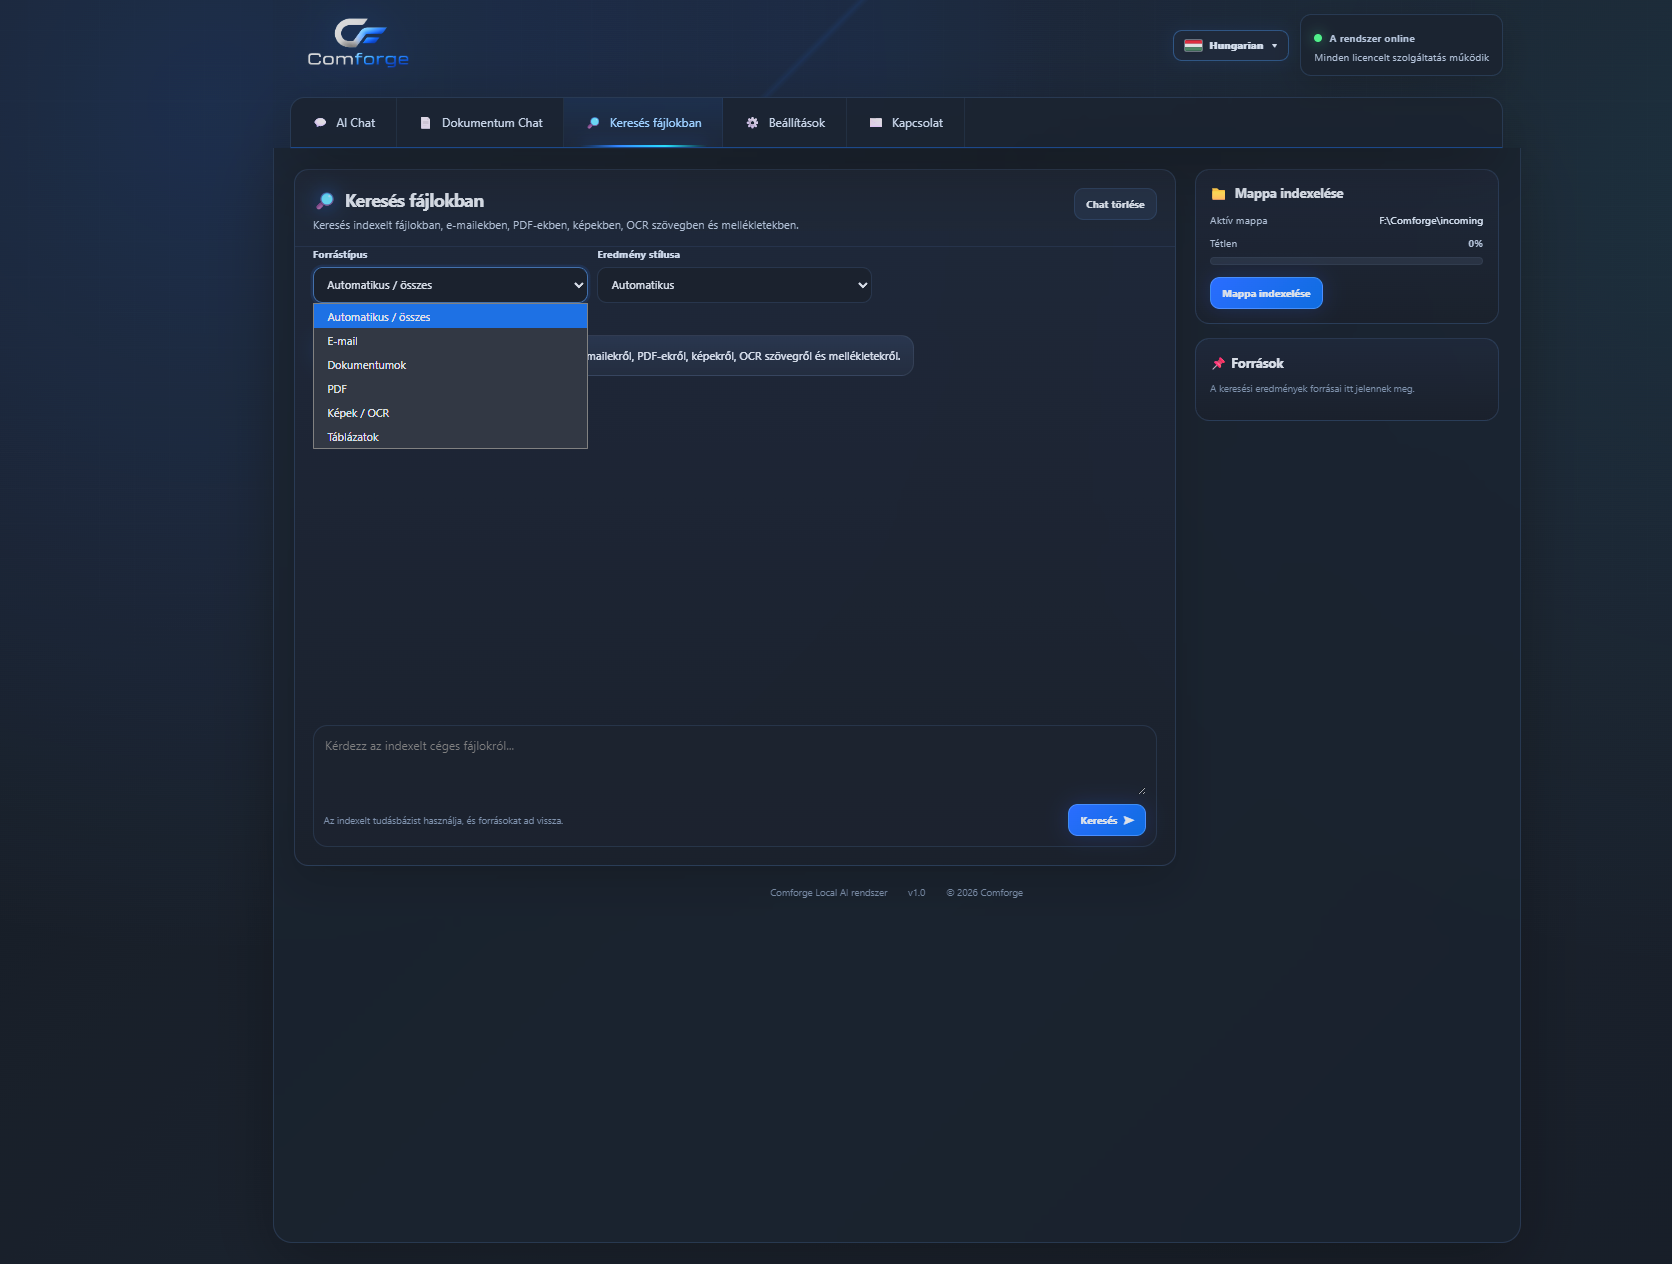Click Chat törlése button
The width and height of the screenshot is (1672, 1264).
(x=1115, y=204)
